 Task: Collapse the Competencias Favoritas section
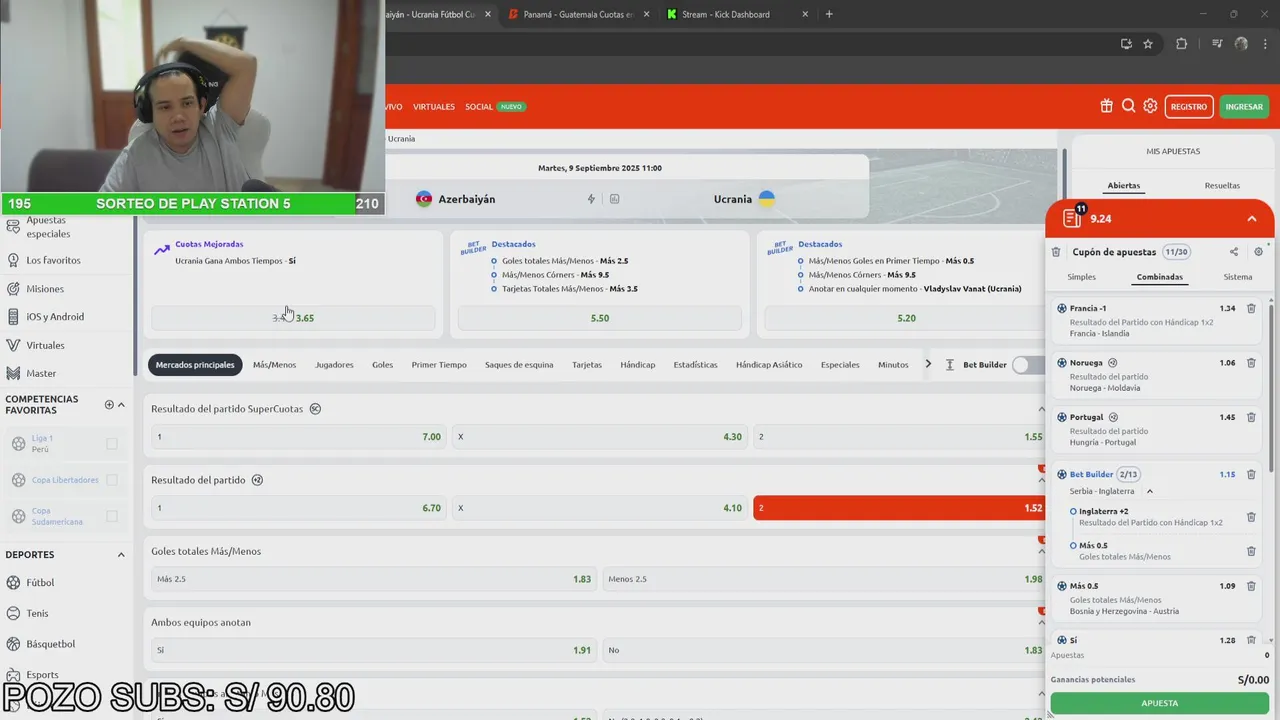(122, 404)
